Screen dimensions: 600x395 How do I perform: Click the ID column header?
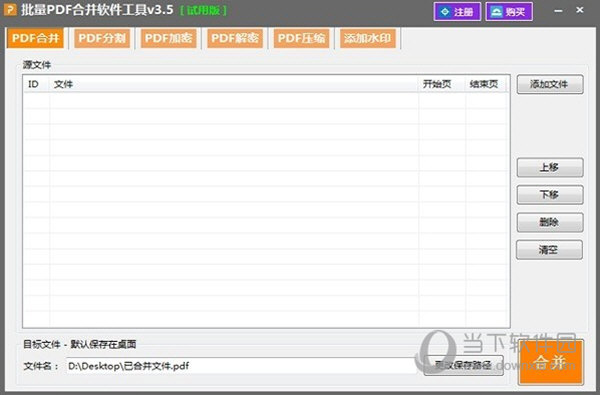coord(37,84)
